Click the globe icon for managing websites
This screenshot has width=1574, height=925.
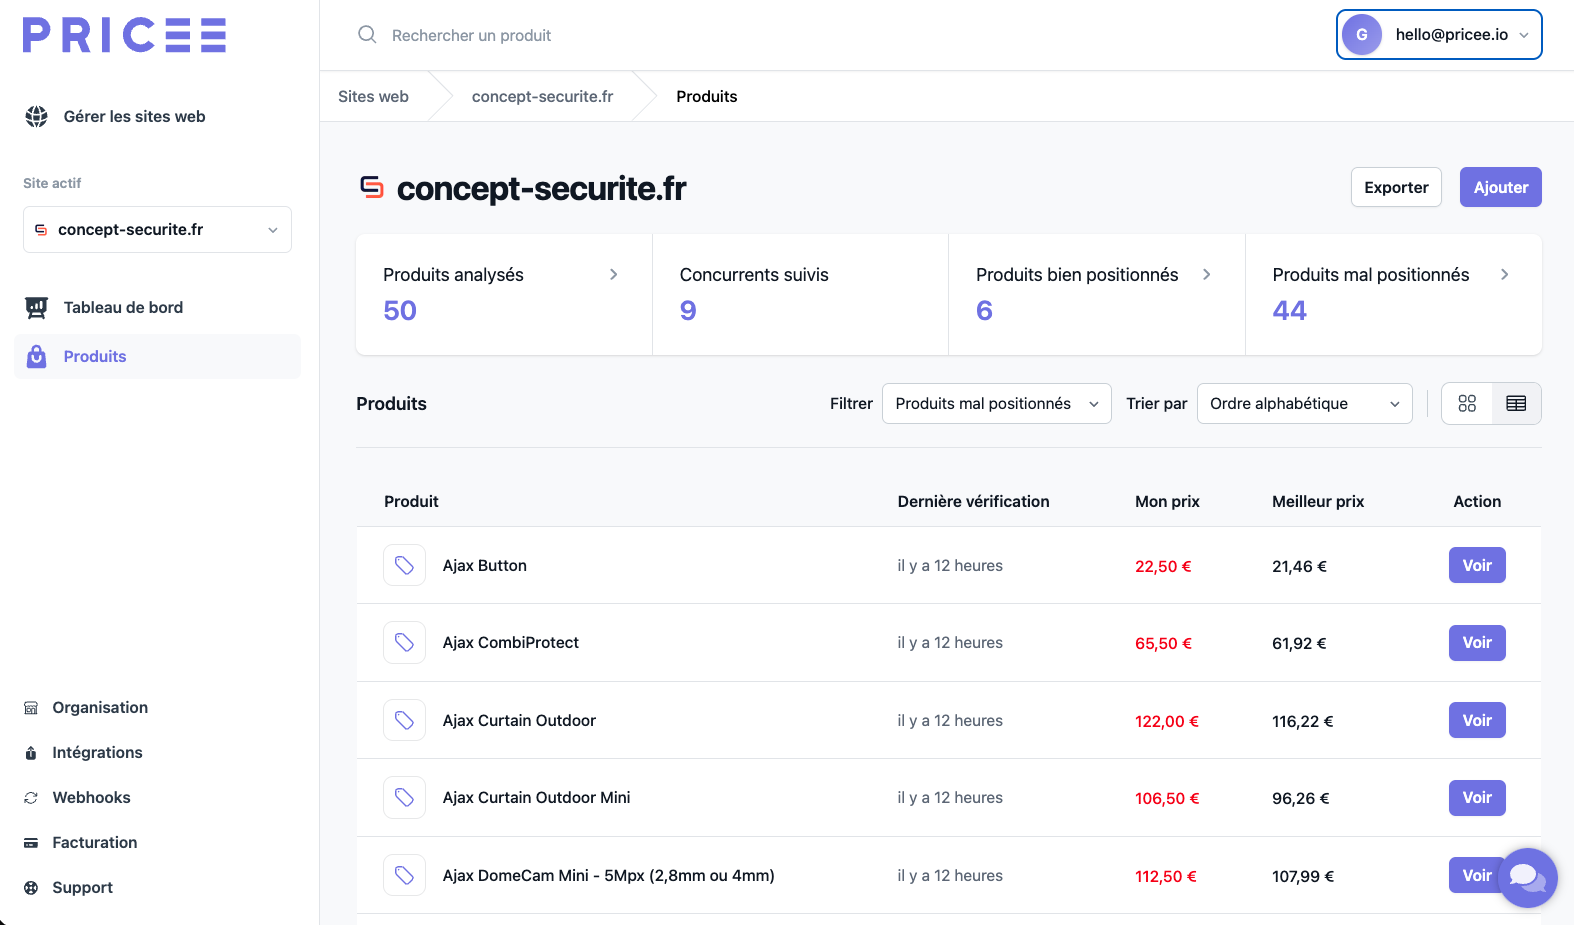(37, 116)
